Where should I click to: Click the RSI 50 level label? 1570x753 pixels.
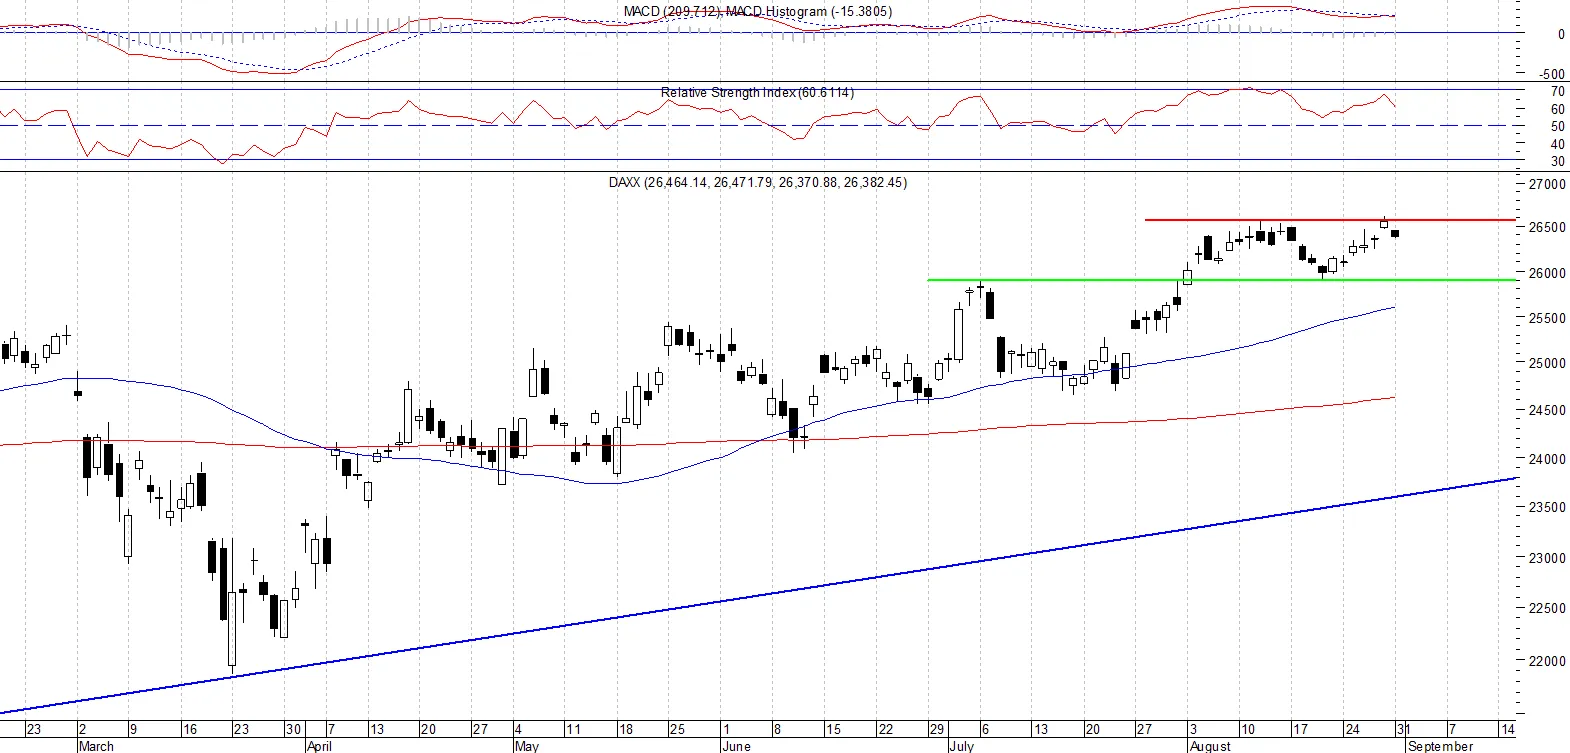coord(1558,127)
